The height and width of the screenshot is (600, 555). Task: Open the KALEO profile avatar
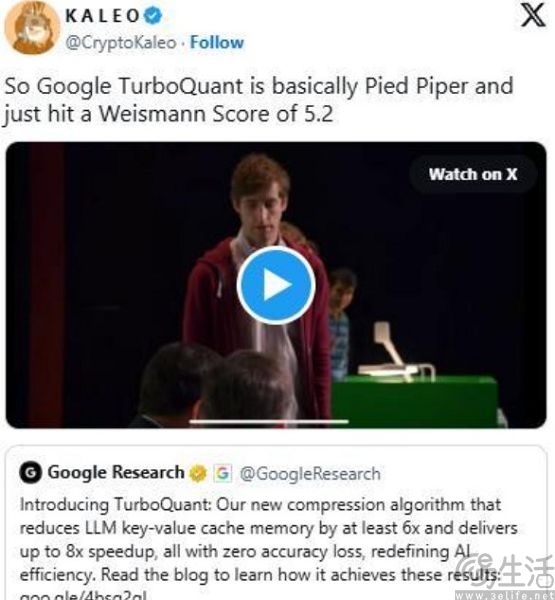pyautogui.click(x=32, y=28)
